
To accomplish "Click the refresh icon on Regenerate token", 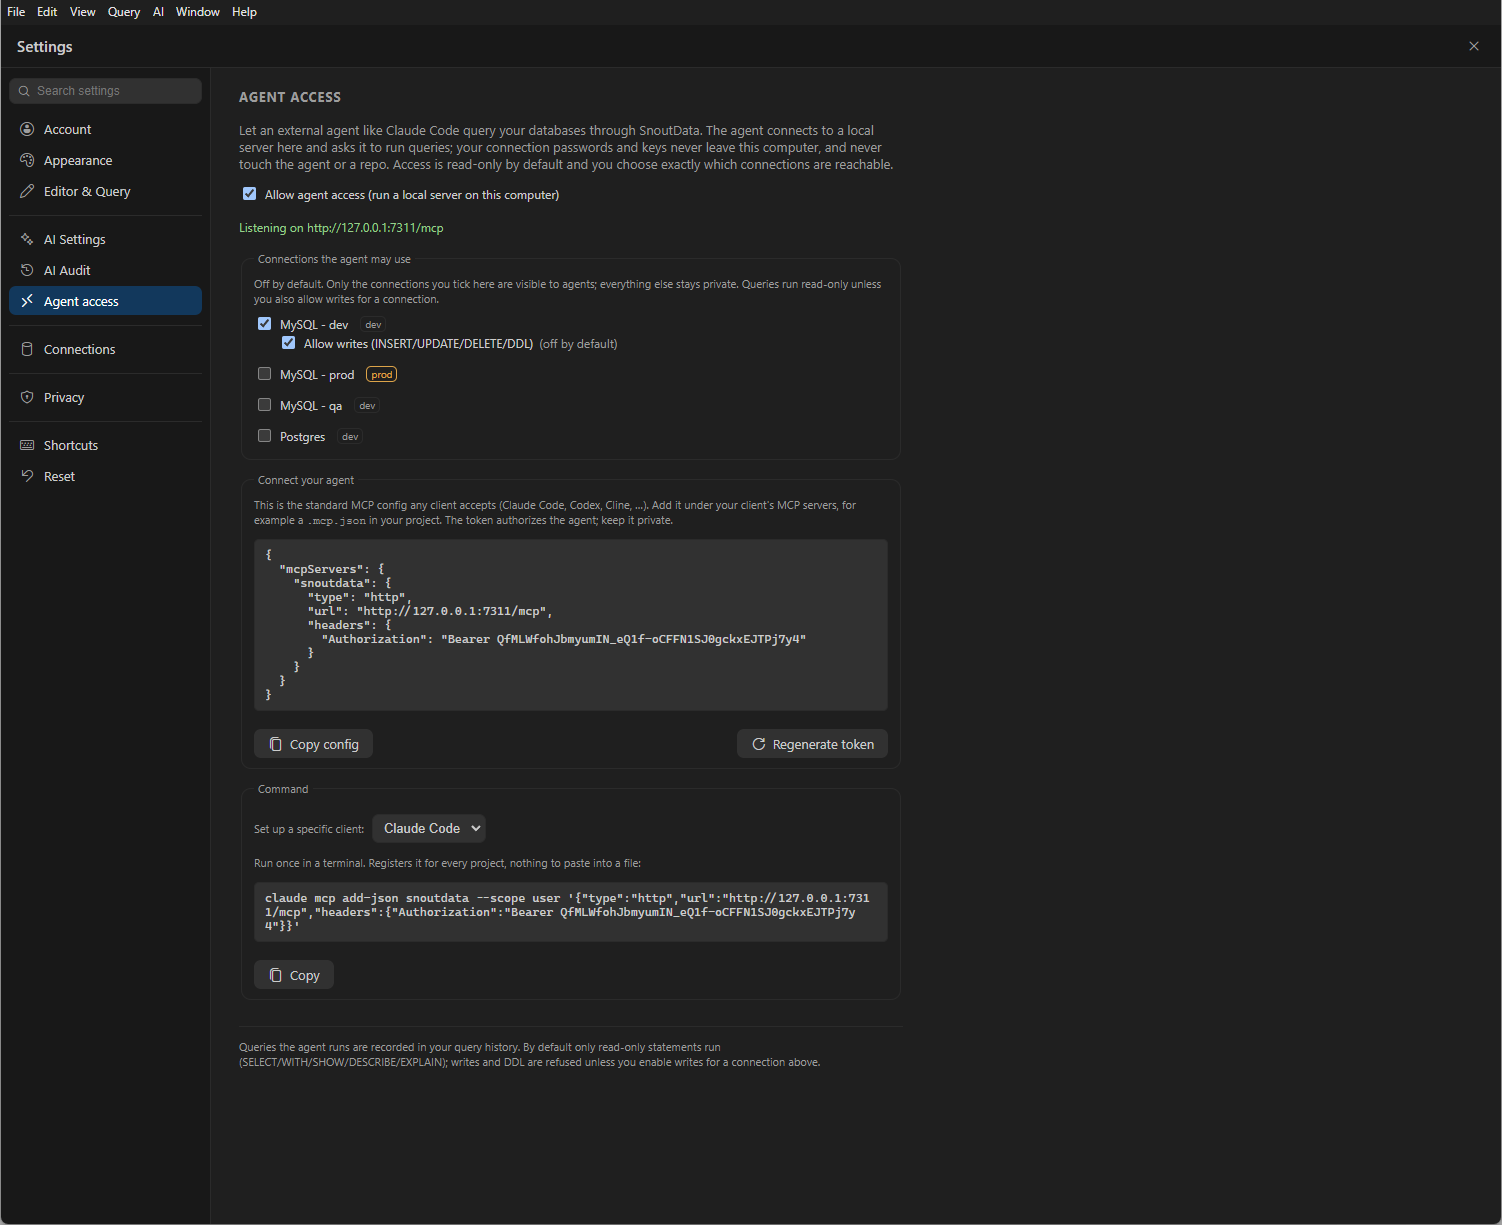I will click(x=759, y=744).
